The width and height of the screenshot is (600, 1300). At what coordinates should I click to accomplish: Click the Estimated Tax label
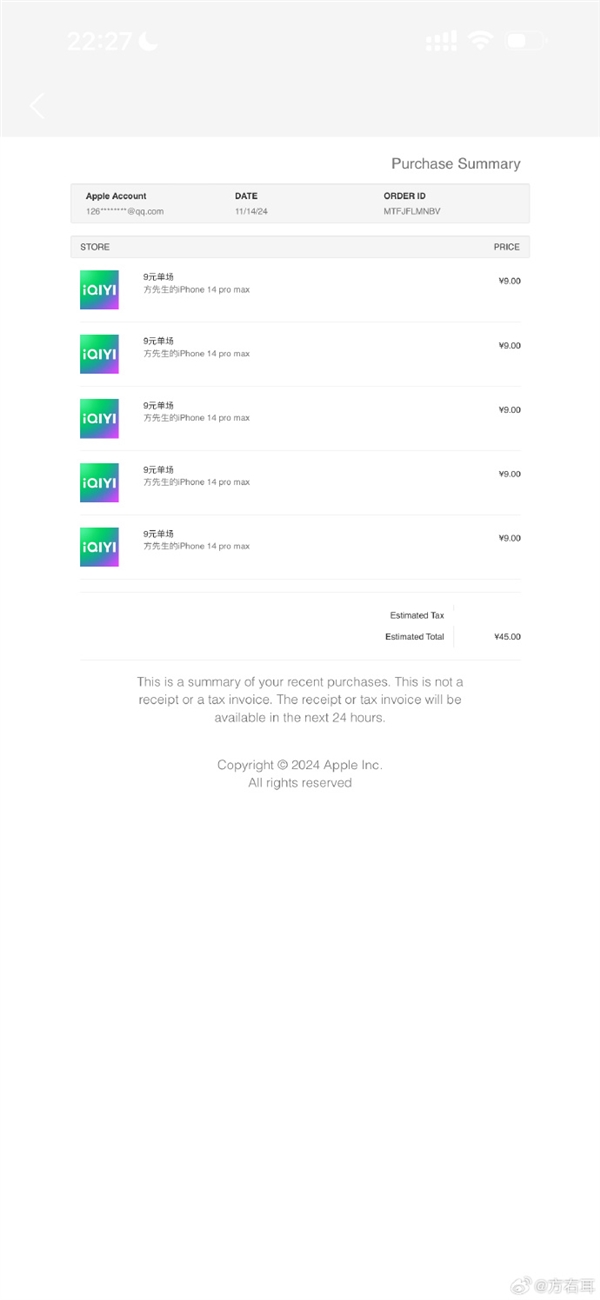click(417, 616)
